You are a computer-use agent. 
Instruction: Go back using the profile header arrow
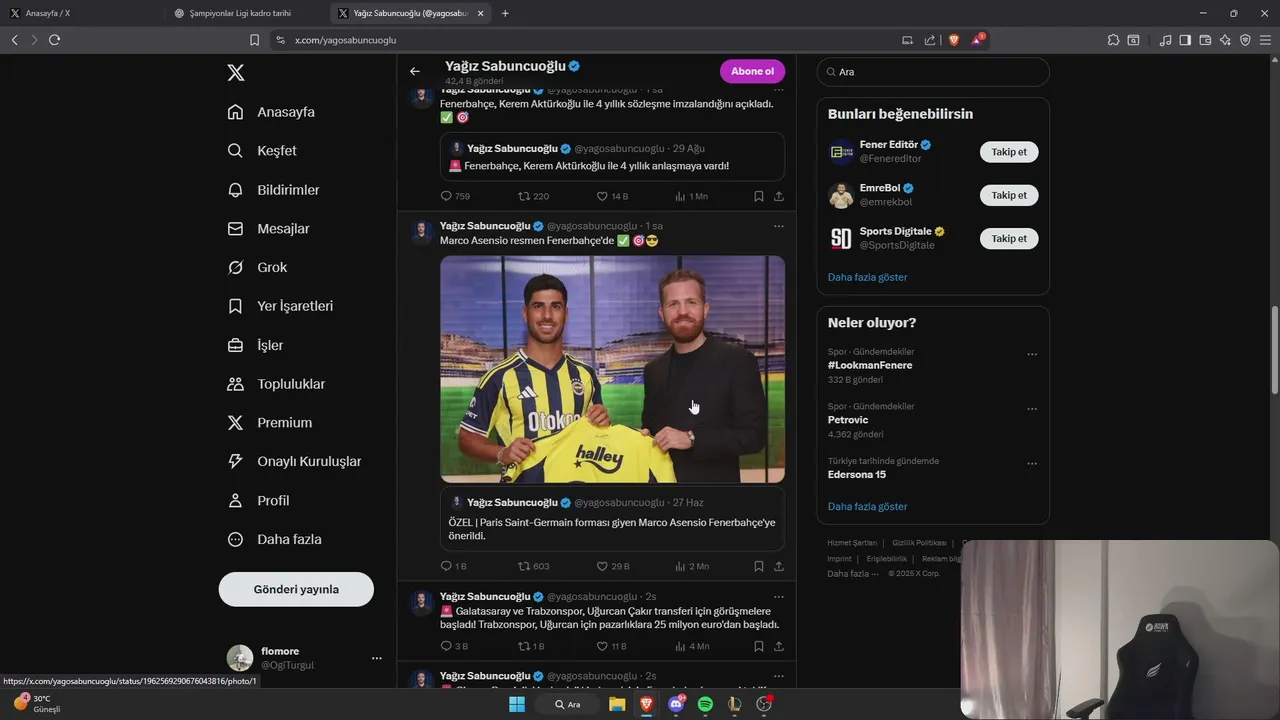point(415,72)
